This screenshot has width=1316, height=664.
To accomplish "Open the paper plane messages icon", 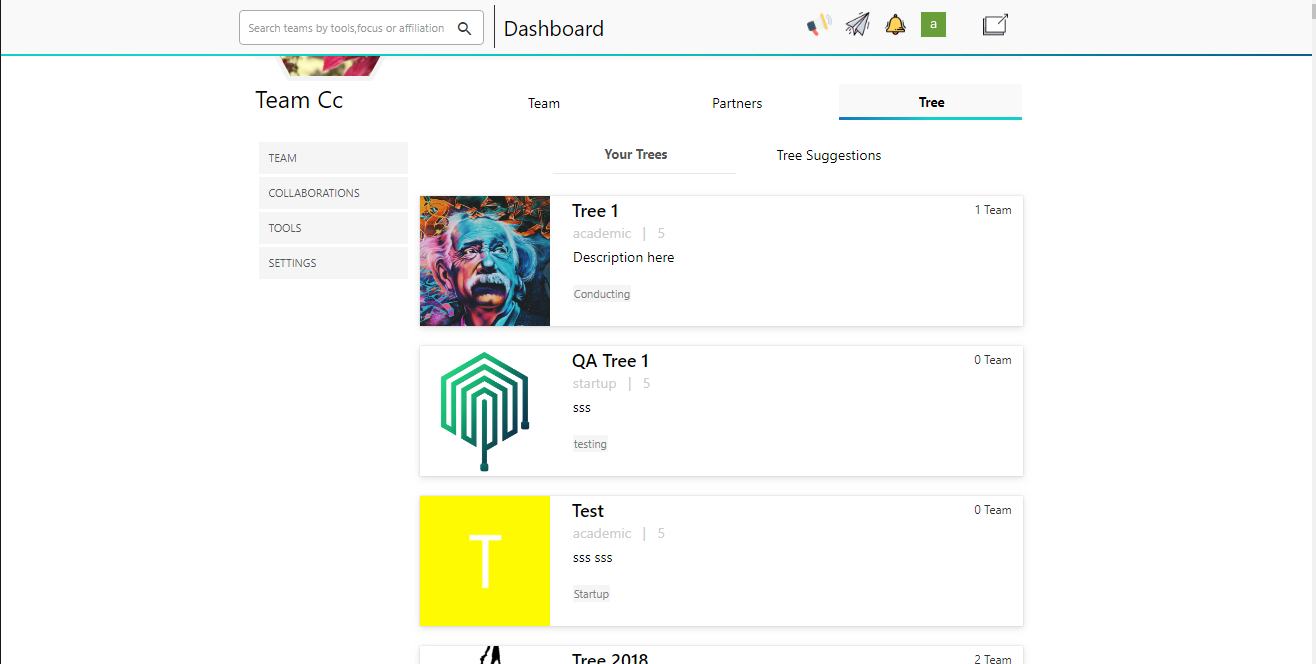I will 857,25.
